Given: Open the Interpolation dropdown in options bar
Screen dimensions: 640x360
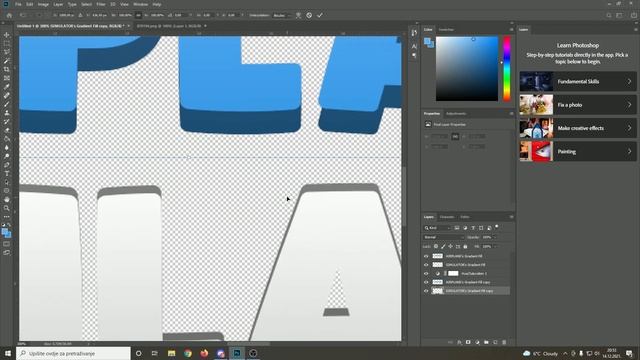Looking at the screenshot, I should [x=282, y=15].
